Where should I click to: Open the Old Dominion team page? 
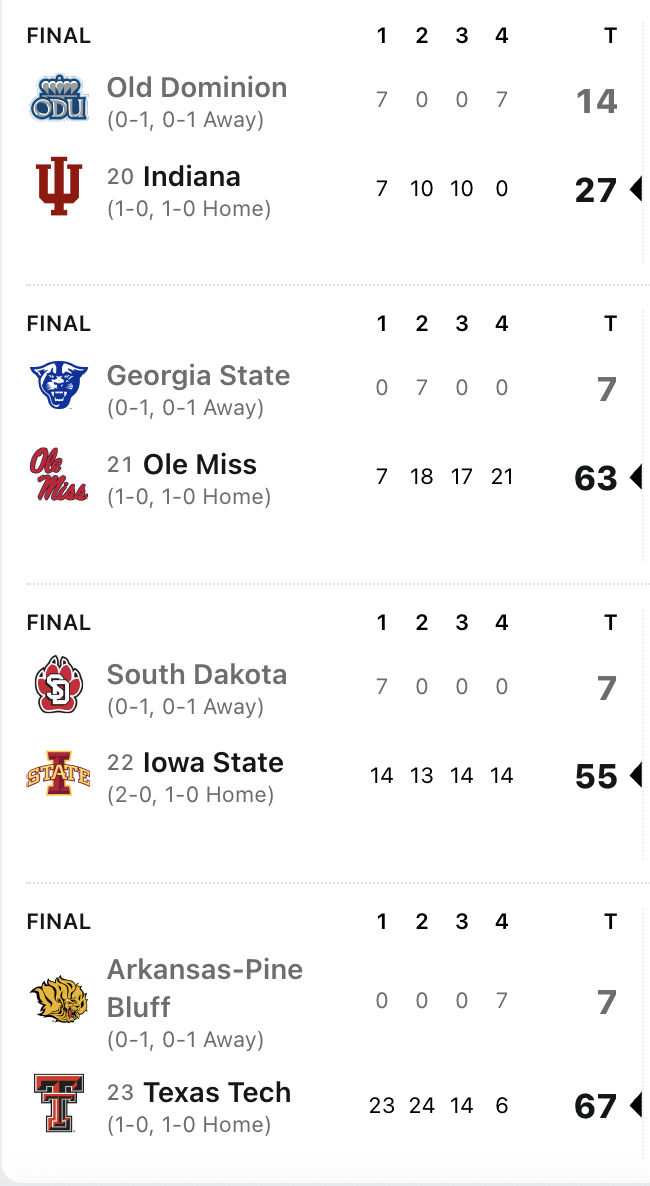(x=197, y=88)
